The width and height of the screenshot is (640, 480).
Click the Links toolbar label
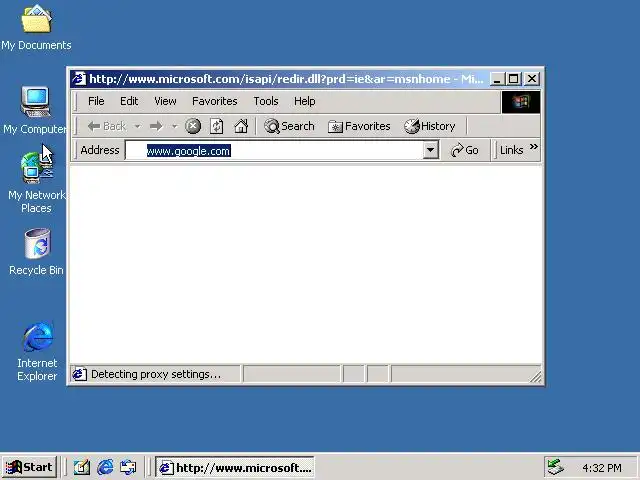pyautogui.click(x=511, y=150)
